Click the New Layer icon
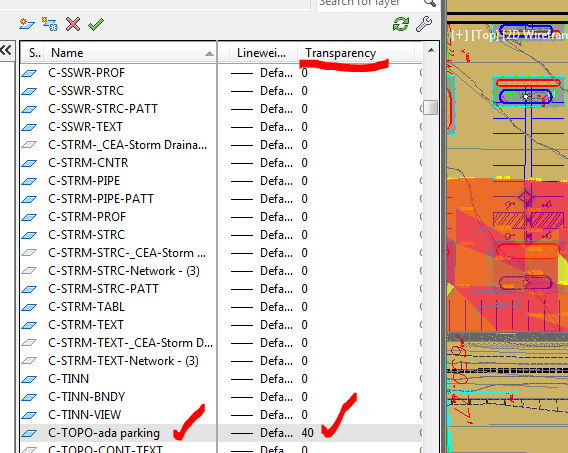The image size is (568, 453). [27, 24]
